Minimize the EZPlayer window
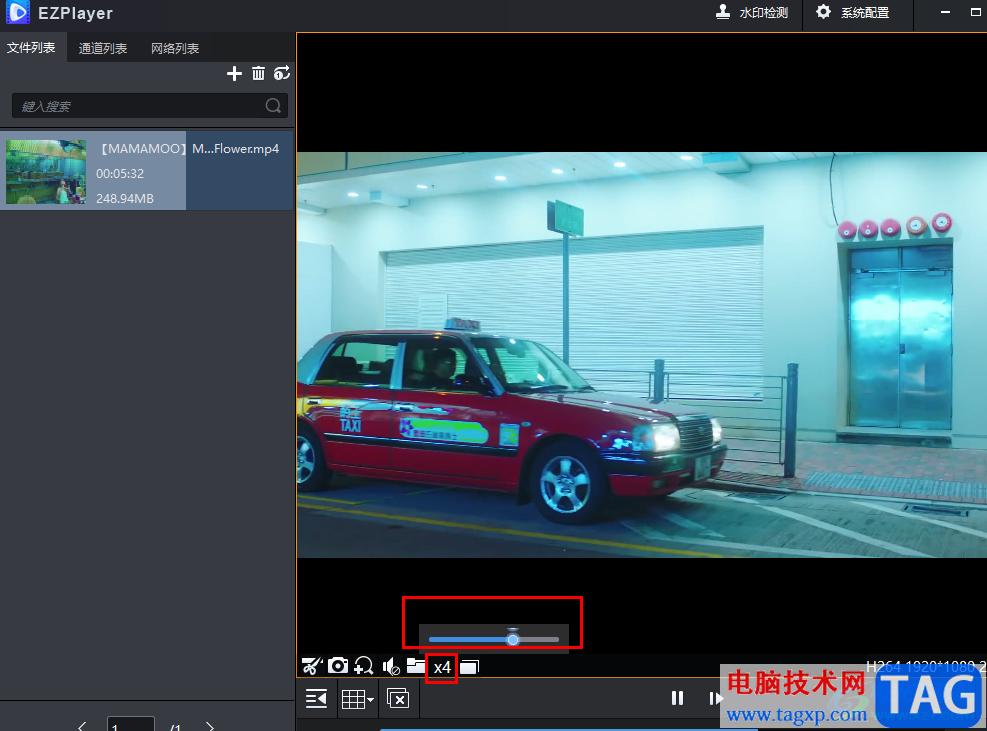Screen dimensions: 987x731 pyautogui.click(x=945, y=13)
